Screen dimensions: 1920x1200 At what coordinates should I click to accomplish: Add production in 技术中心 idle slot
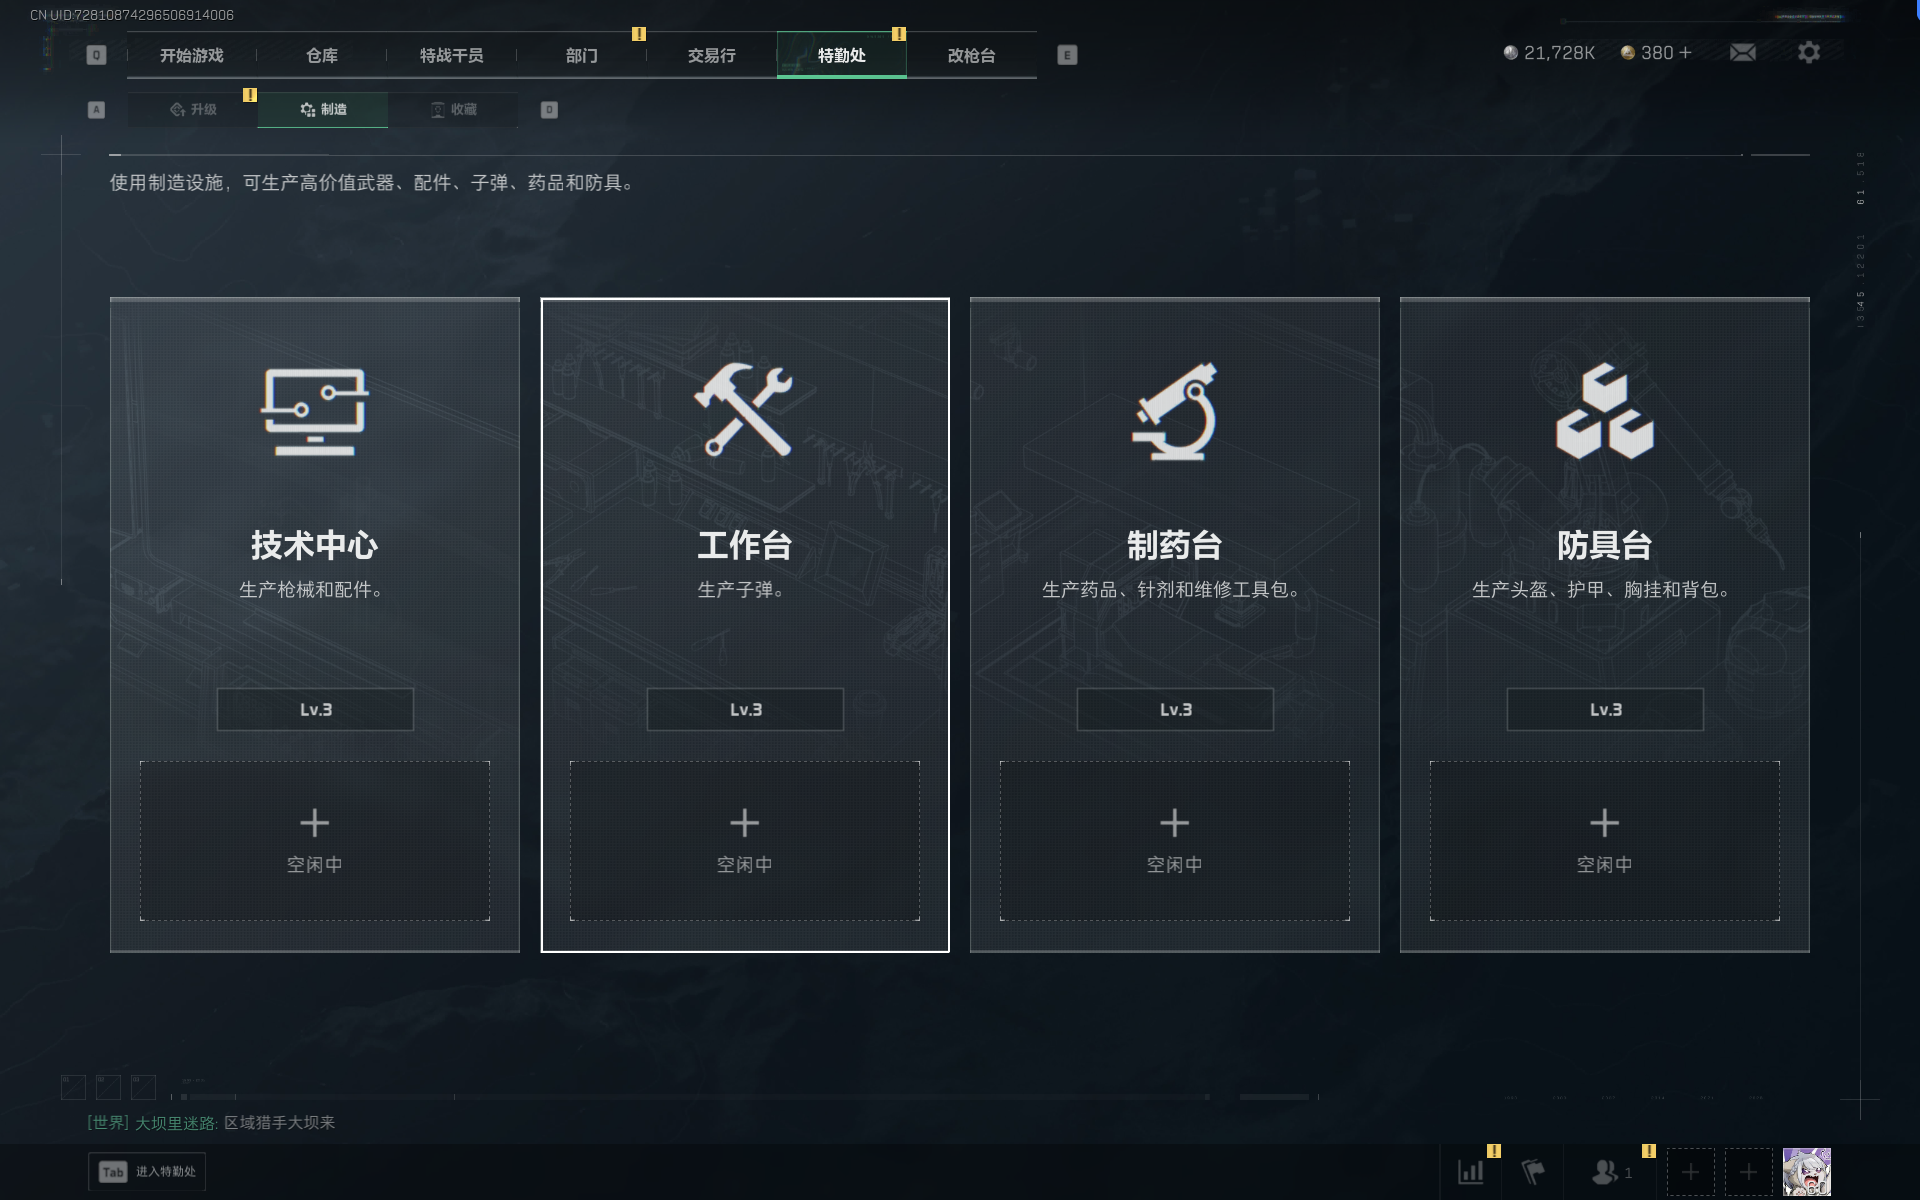tap(315, 841)
